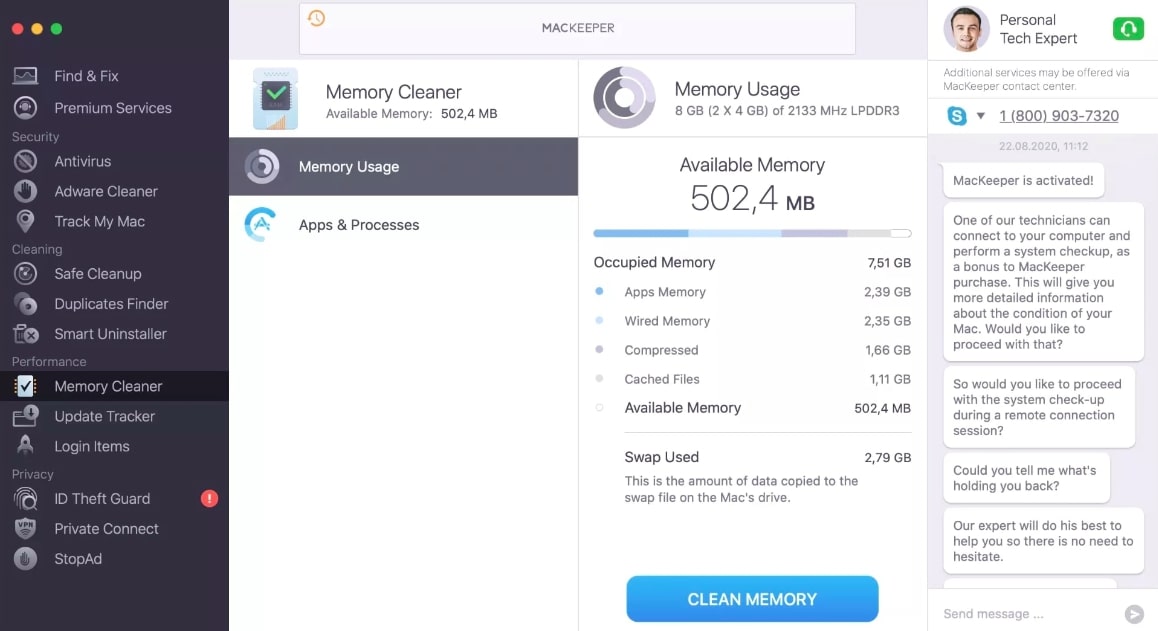
Task: Select Safe Cleanup in sidebar
Action: [97, 273]
